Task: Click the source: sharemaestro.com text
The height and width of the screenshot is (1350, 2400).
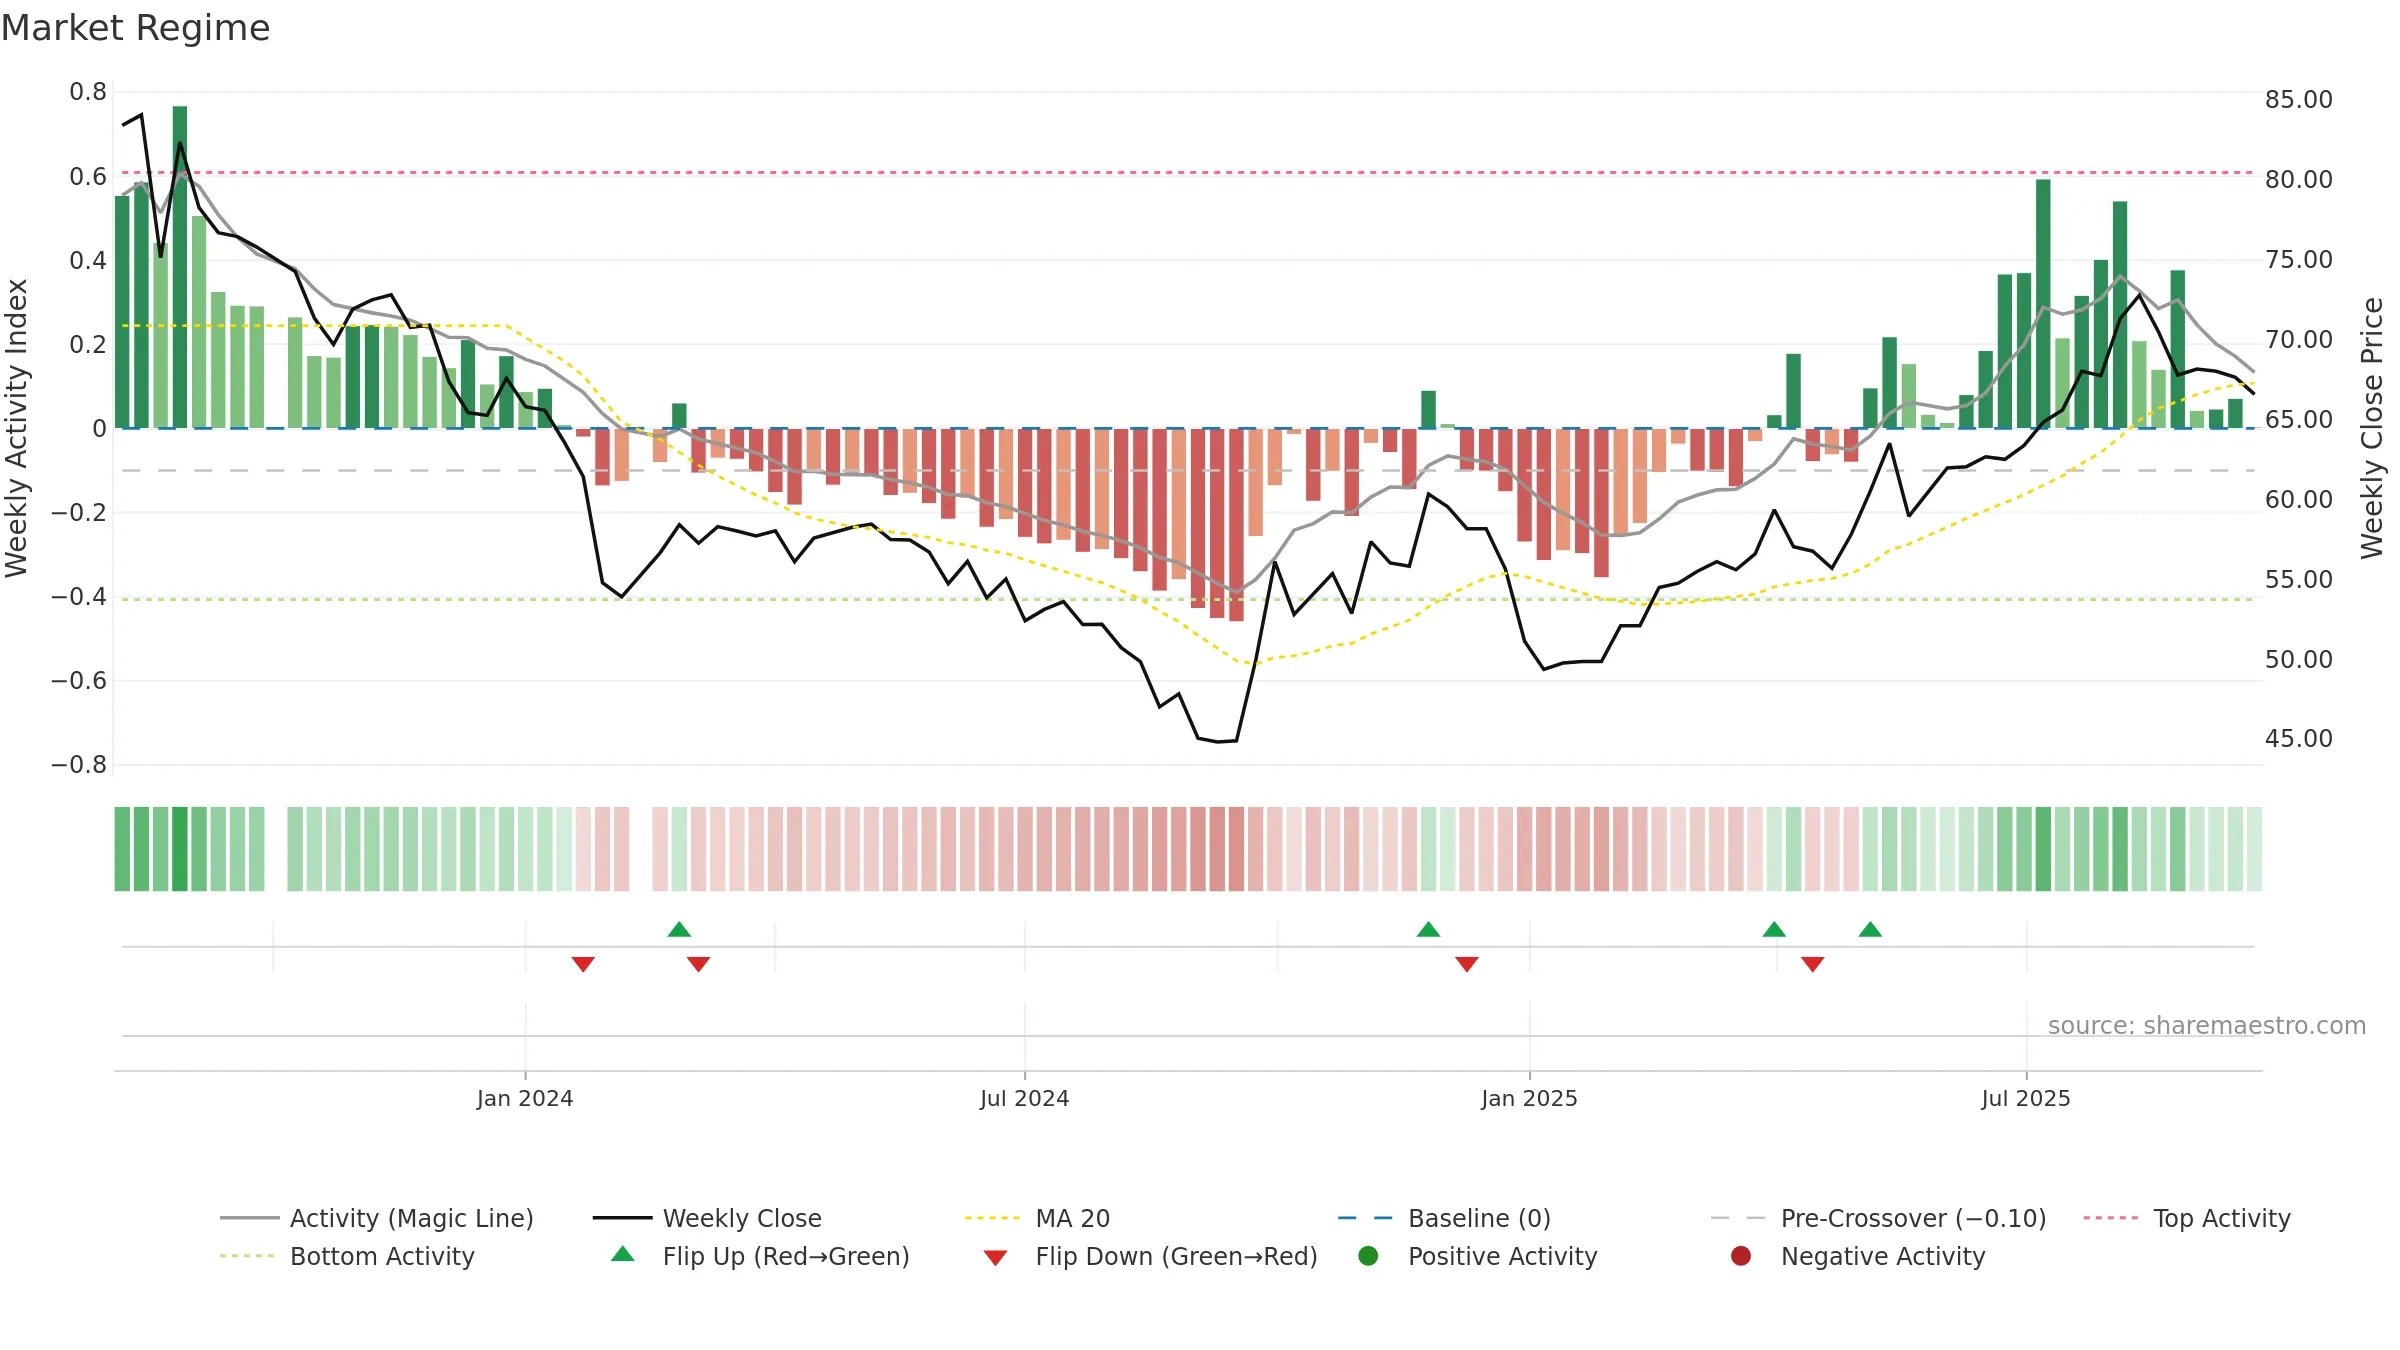Action: (x=2207, y=1026)
